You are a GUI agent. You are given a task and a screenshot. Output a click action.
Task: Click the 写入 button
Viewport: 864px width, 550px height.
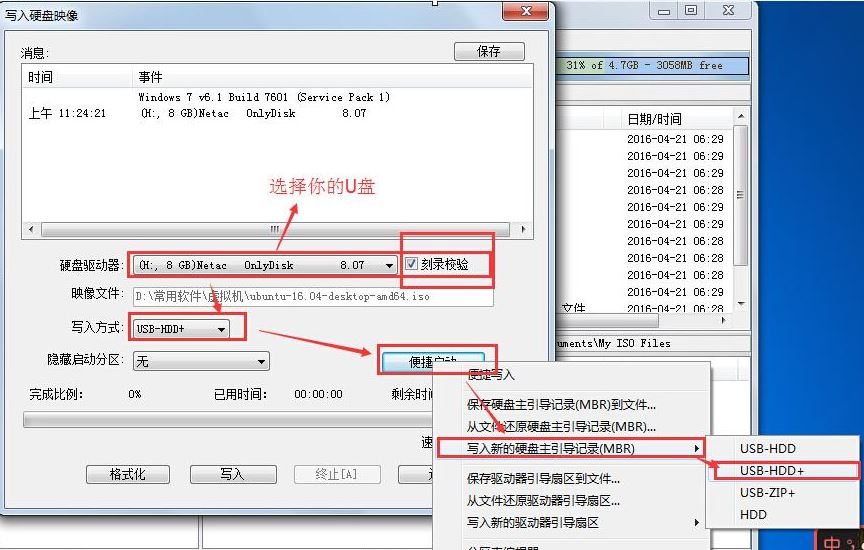pos(232,474)
